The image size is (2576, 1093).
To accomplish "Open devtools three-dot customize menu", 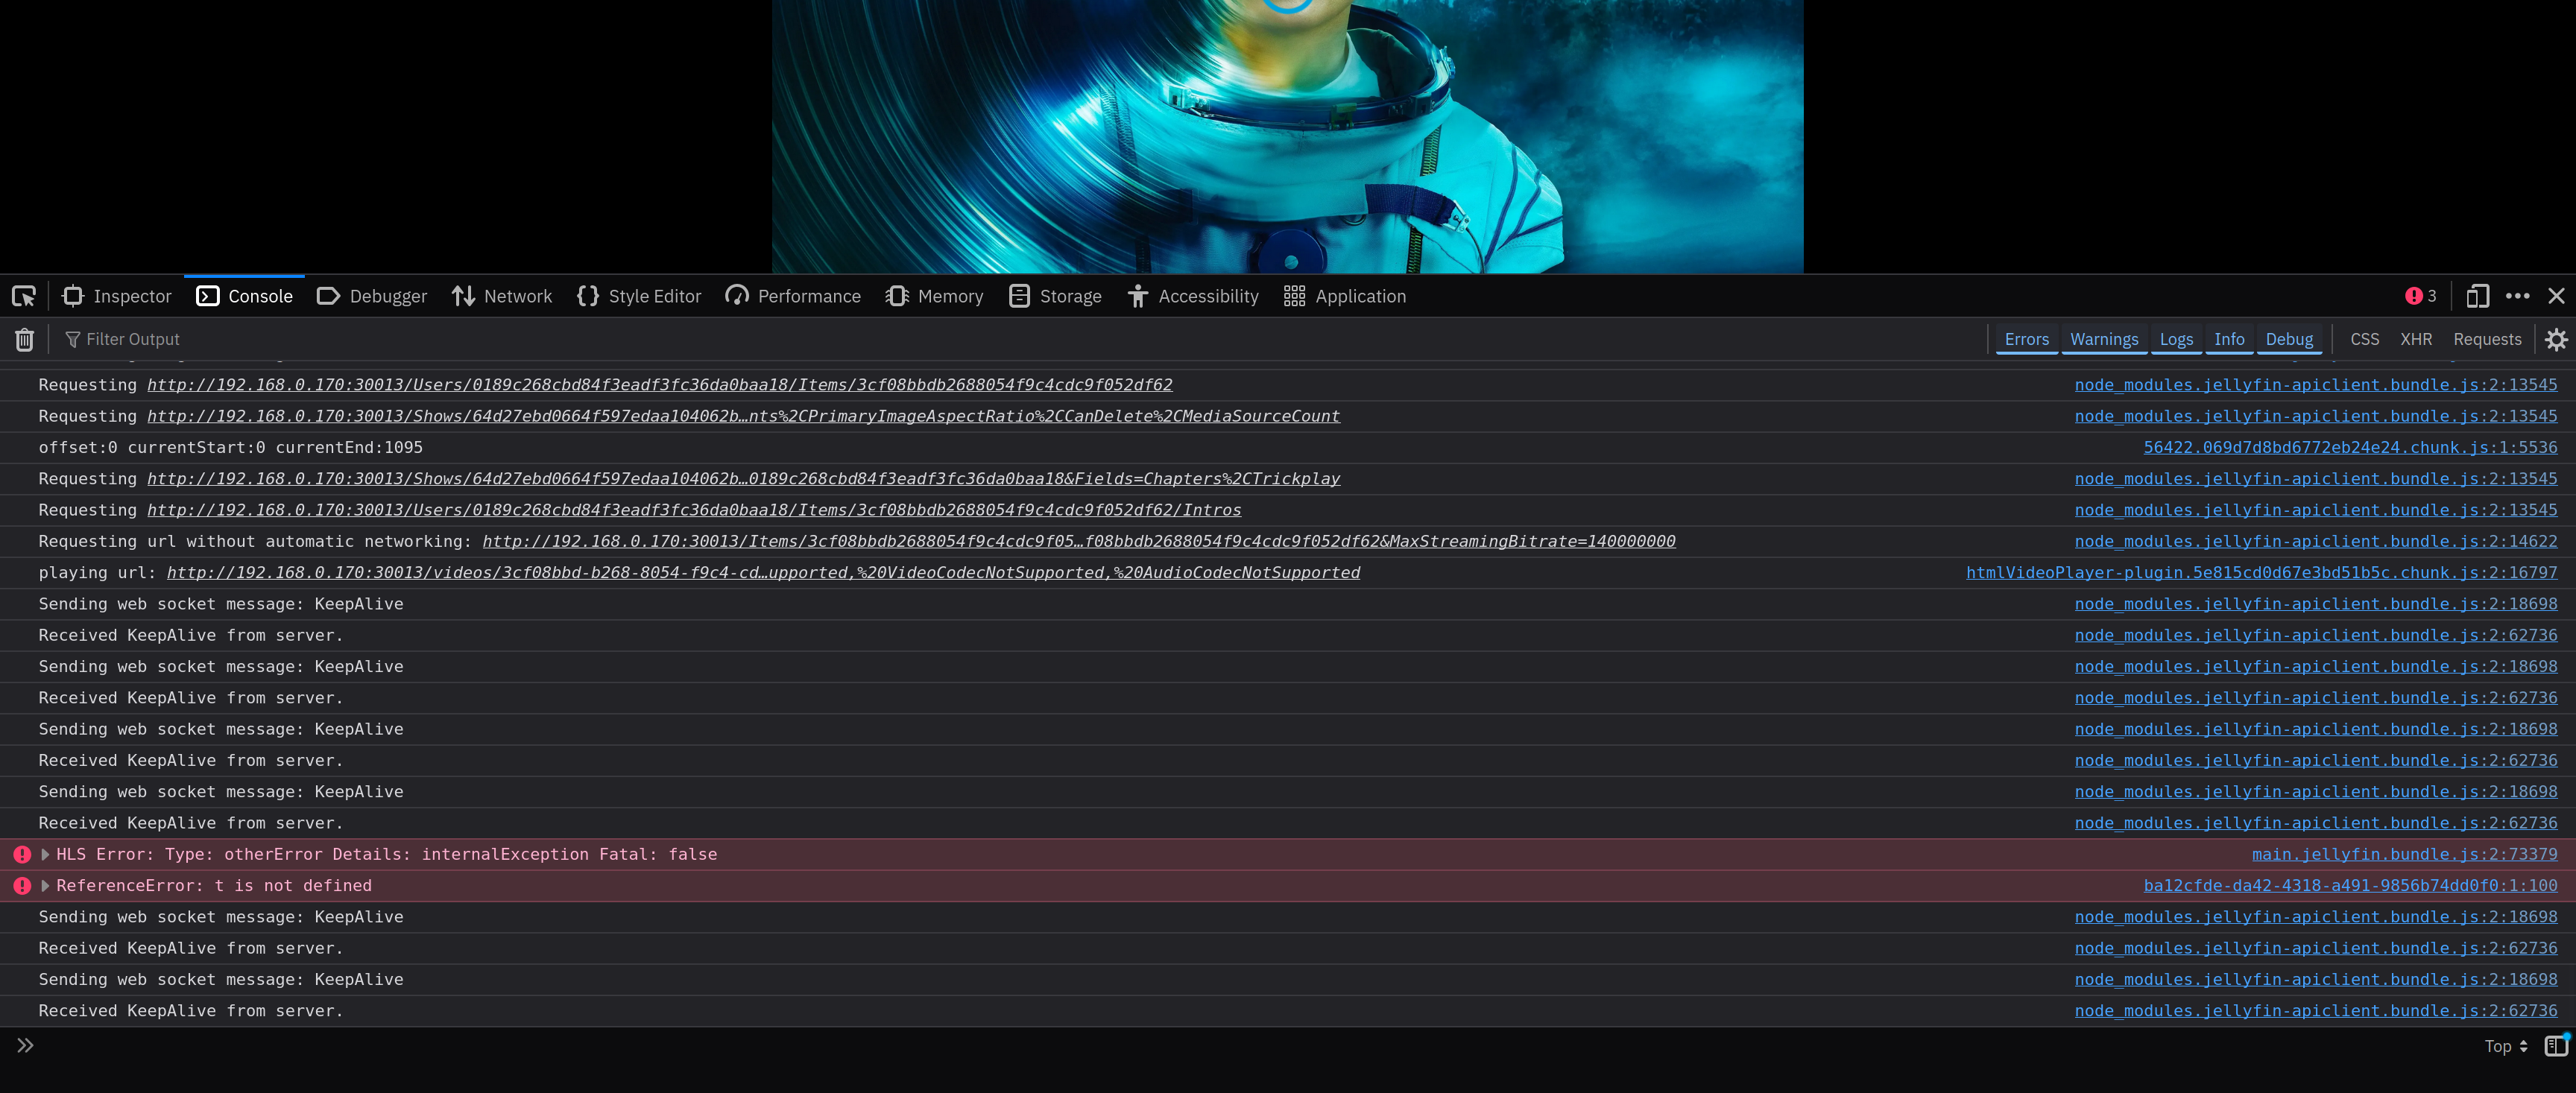I will pos(2517,296).
